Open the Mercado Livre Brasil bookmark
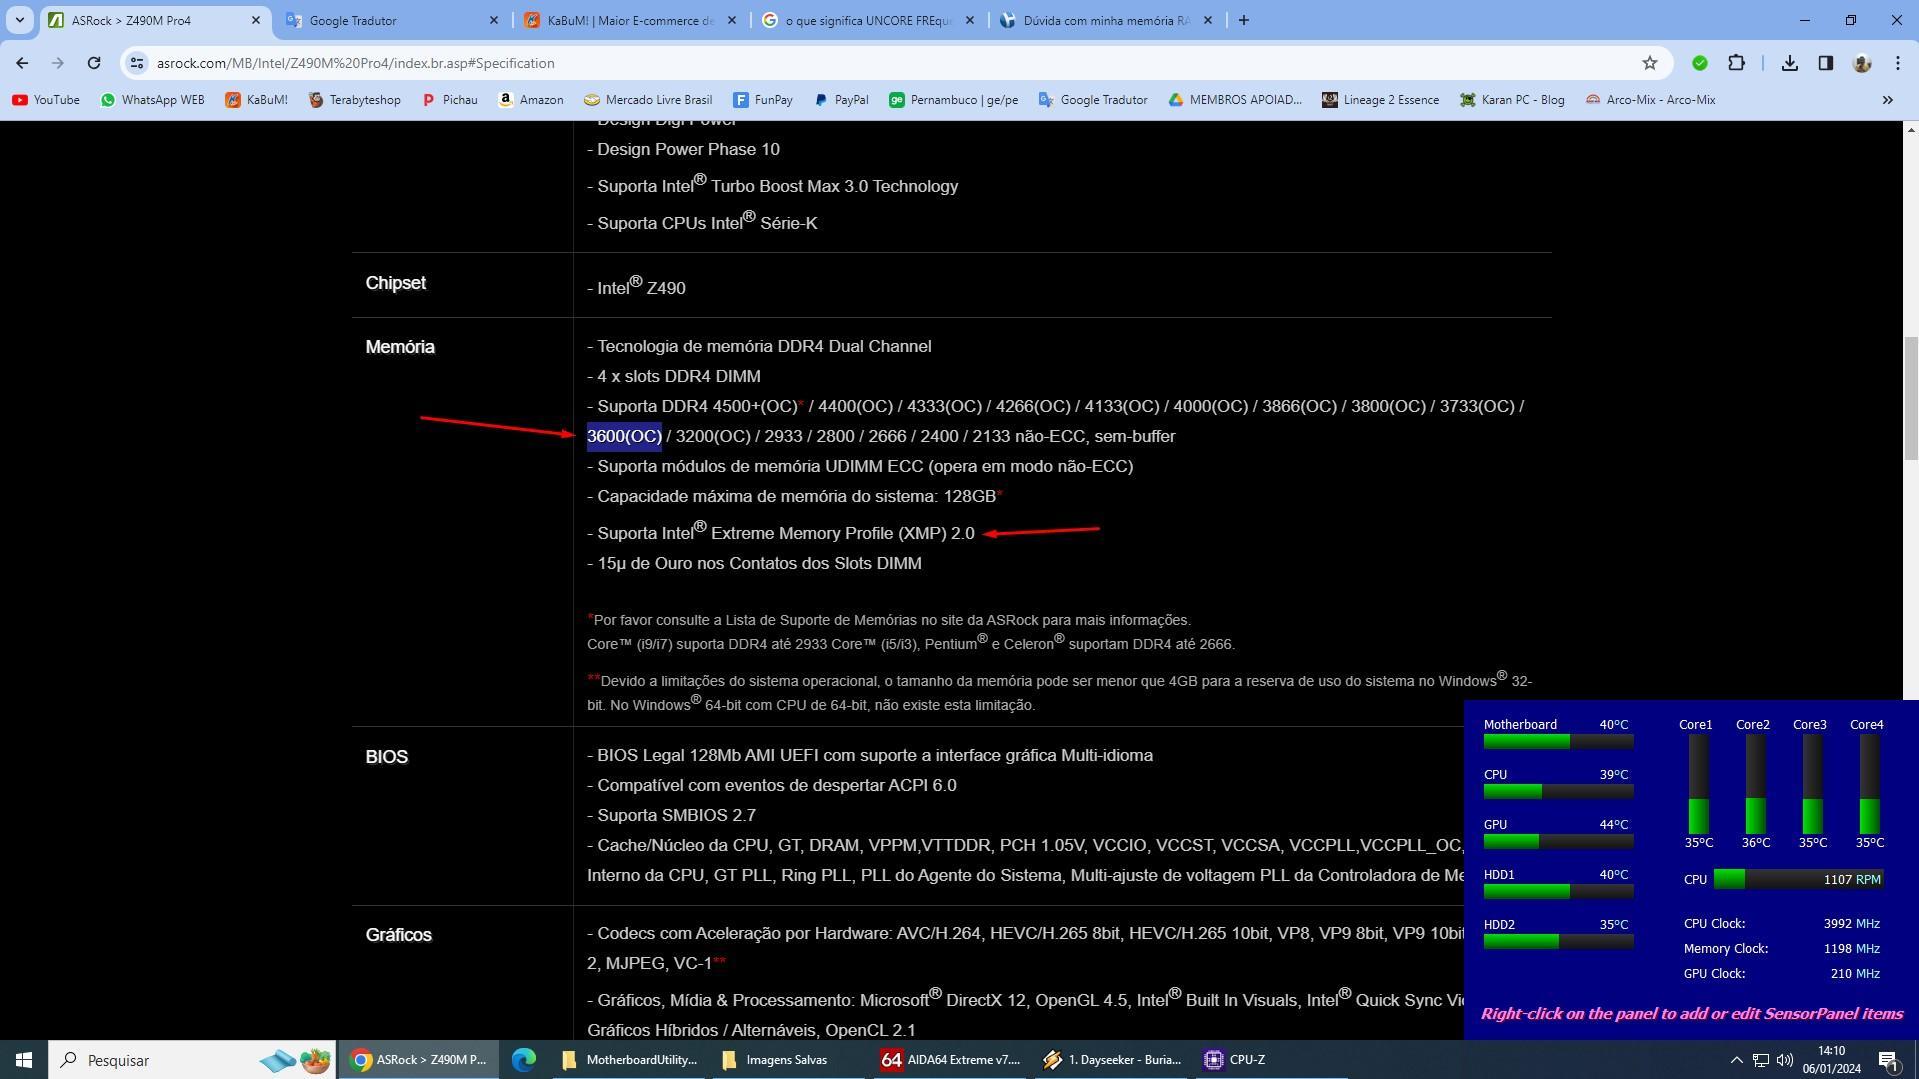This screenshot has width=1919, height=1079. pos(648,100)
